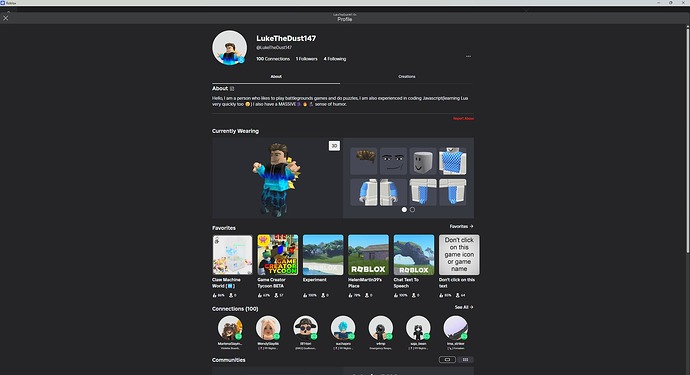The image size is (690, 375).
Task: Show second page of worn items
Action: 412,210
